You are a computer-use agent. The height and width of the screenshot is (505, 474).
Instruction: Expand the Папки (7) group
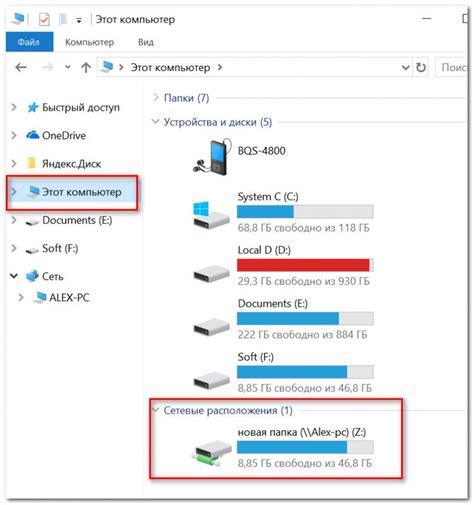(x=155, y=97)
